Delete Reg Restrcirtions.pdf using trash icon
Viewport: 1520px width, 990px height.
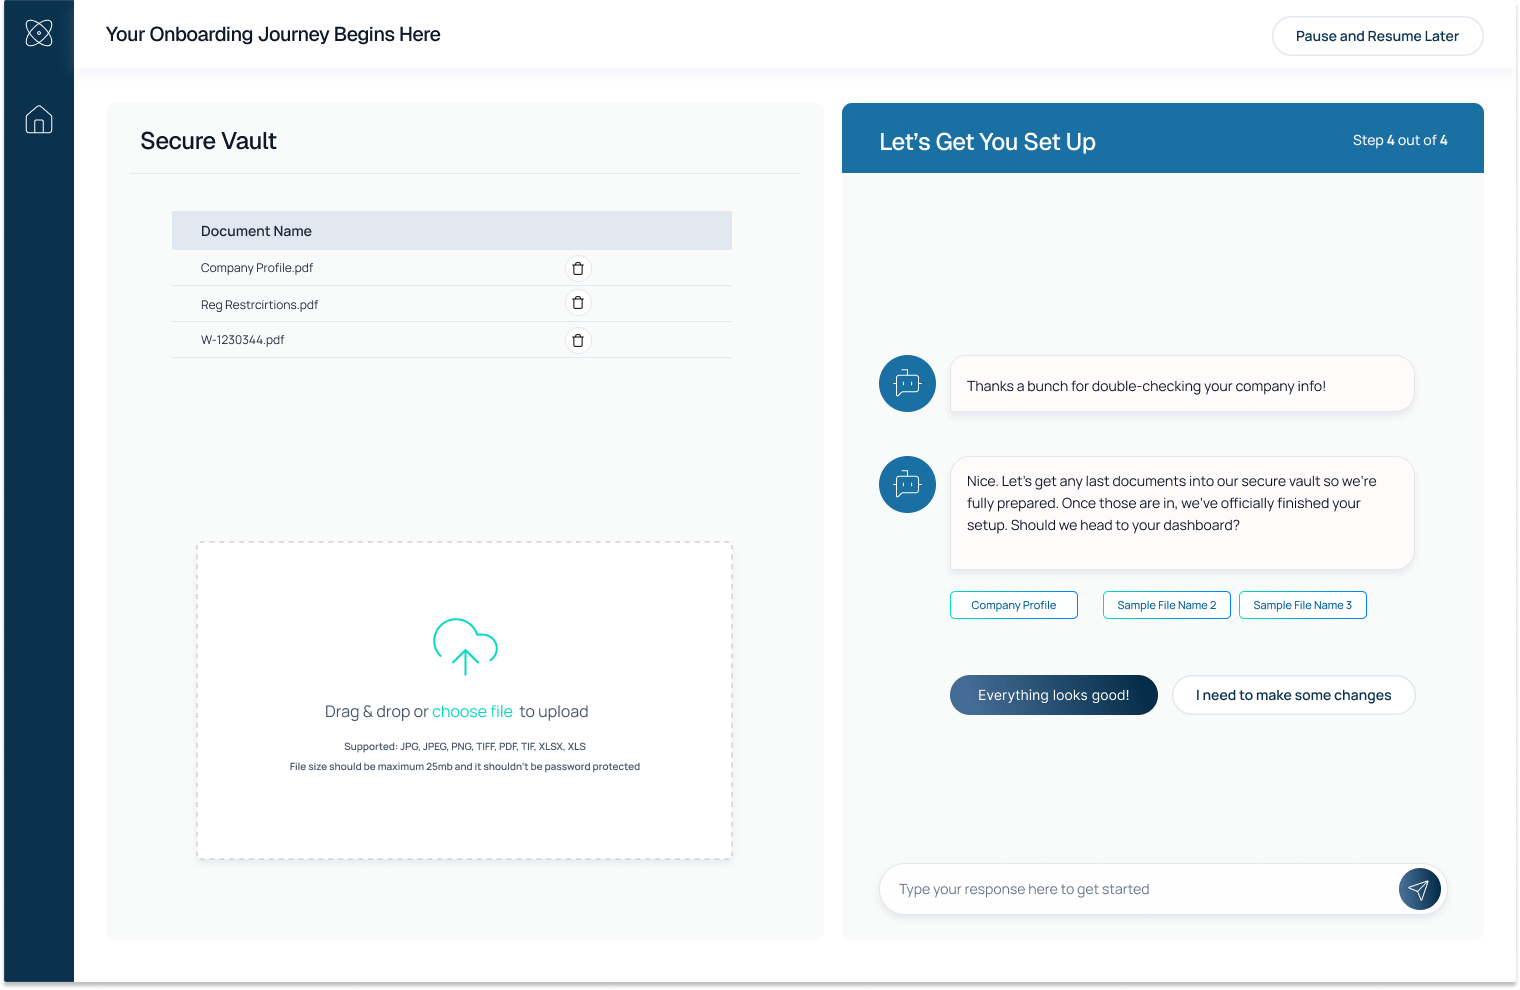coord(578,303)
